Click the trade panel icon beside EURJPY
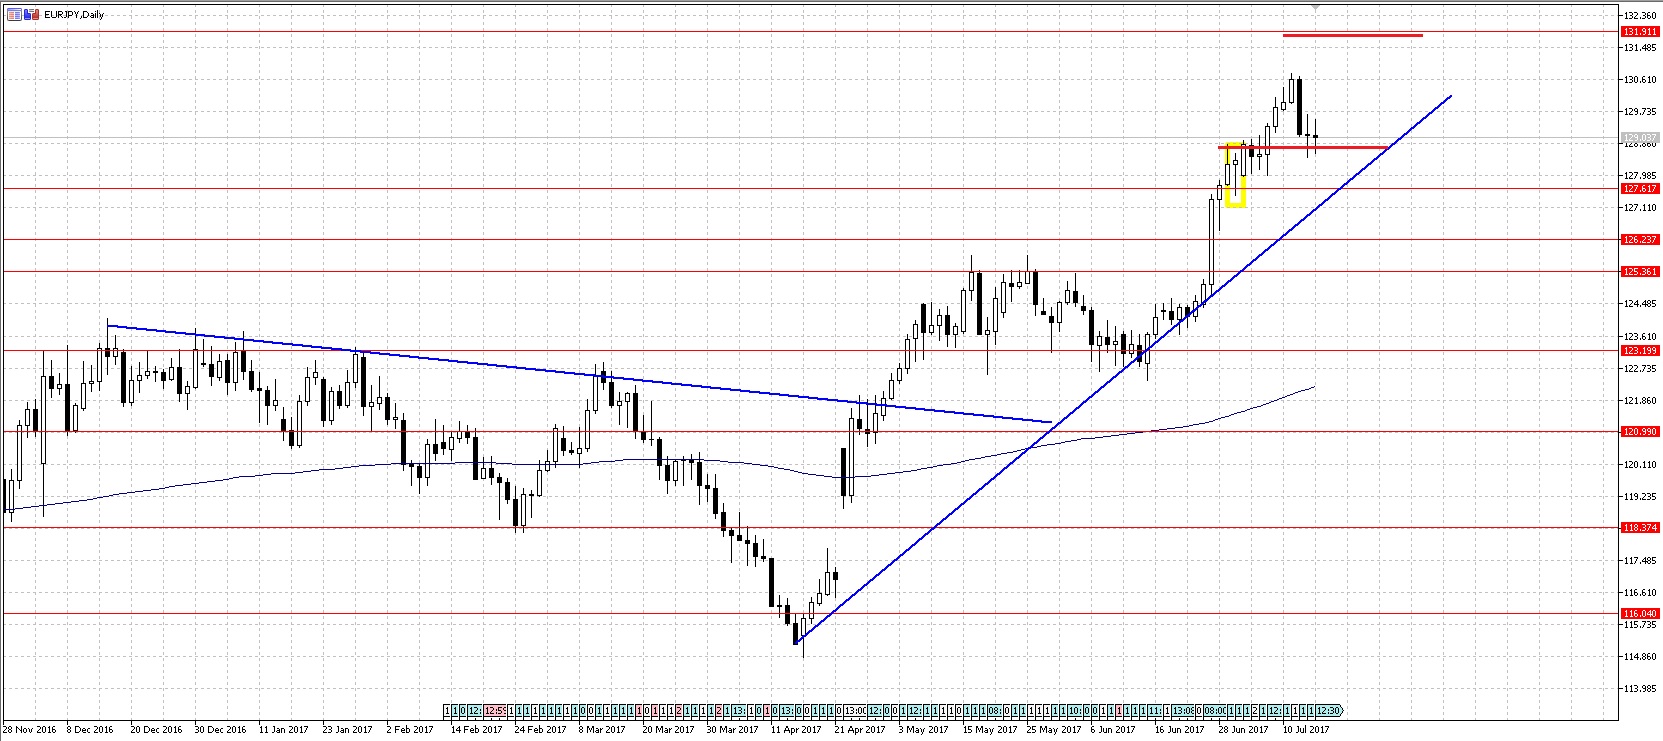The height and width of the screenshot is (741, 1663). [12, 14]
